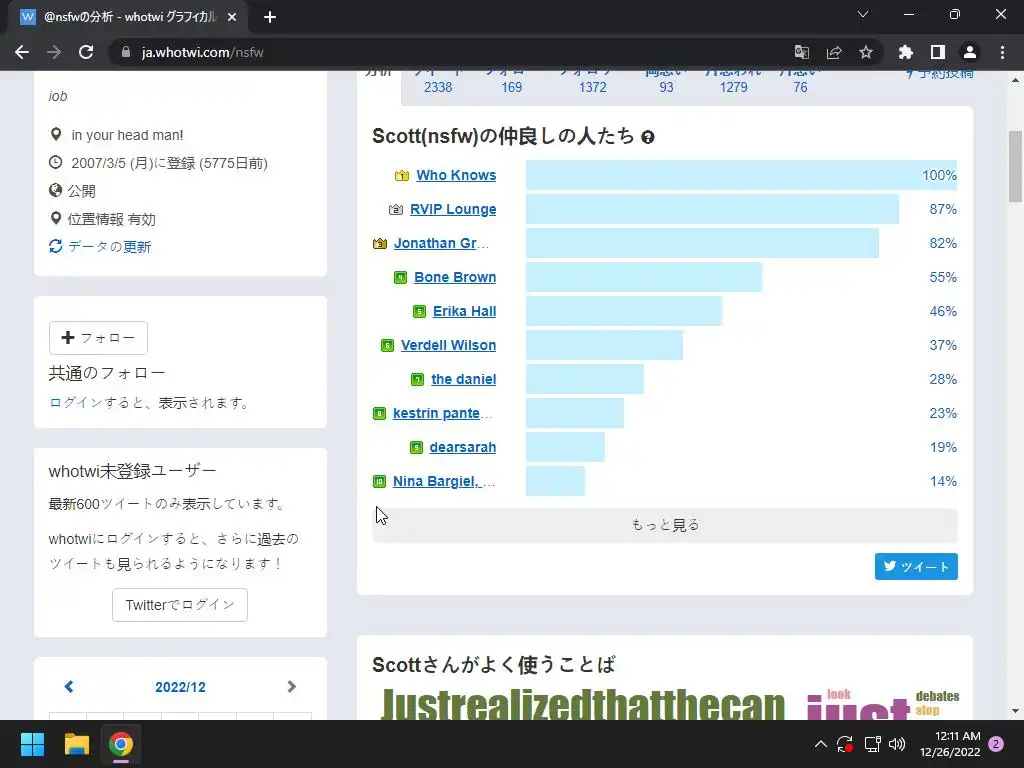Open the Bone Brown profile link

455,277
